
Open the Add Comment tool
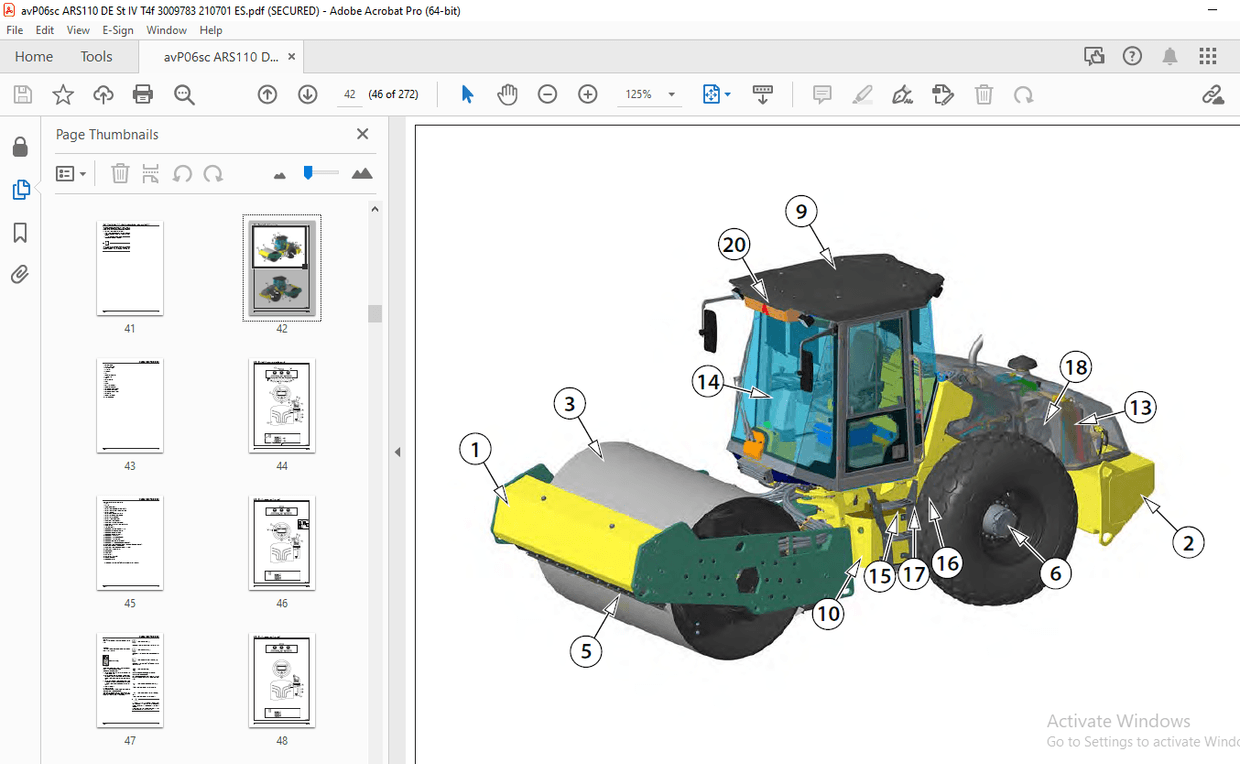821,94
